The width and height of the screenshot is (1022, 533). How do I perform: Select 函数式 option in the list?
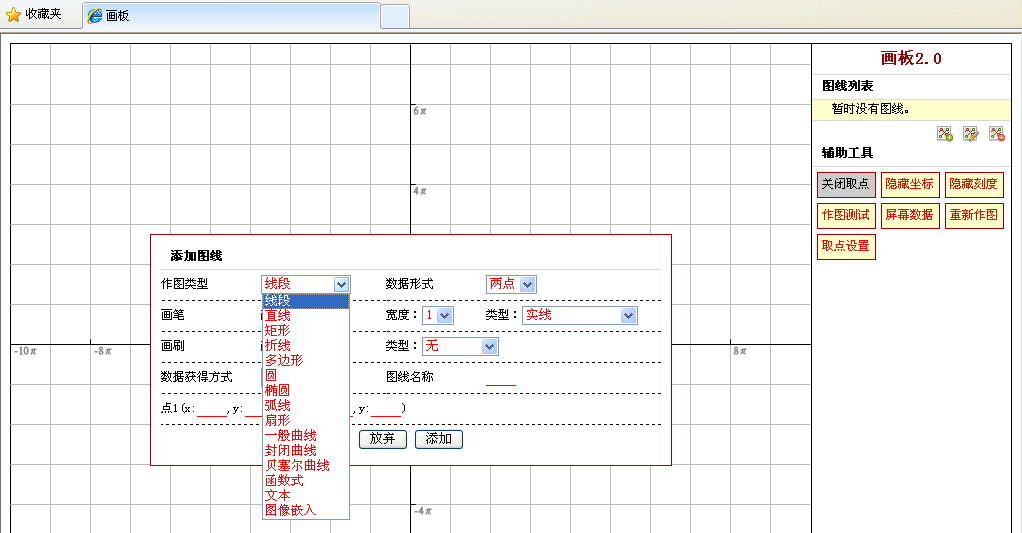pos(284,480)
